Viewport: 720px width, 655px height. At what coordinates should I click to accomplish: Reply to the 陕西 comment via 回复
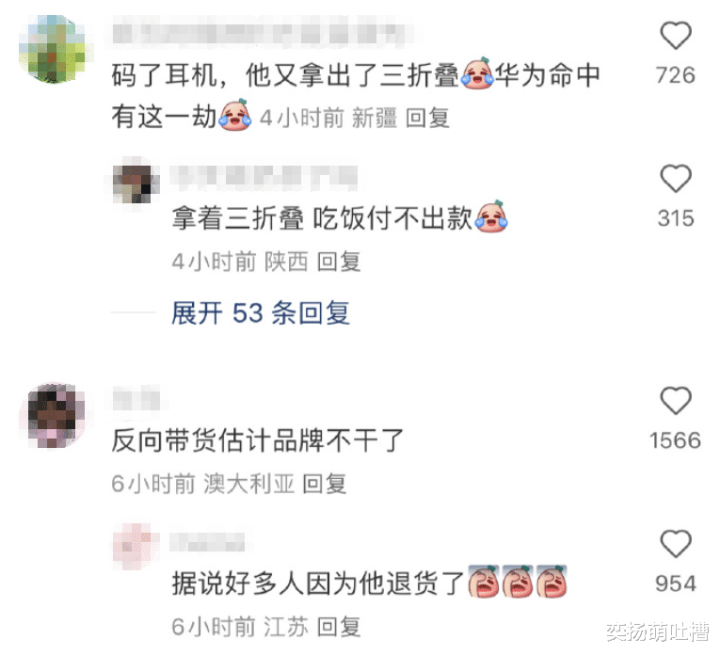coord(338,262)
